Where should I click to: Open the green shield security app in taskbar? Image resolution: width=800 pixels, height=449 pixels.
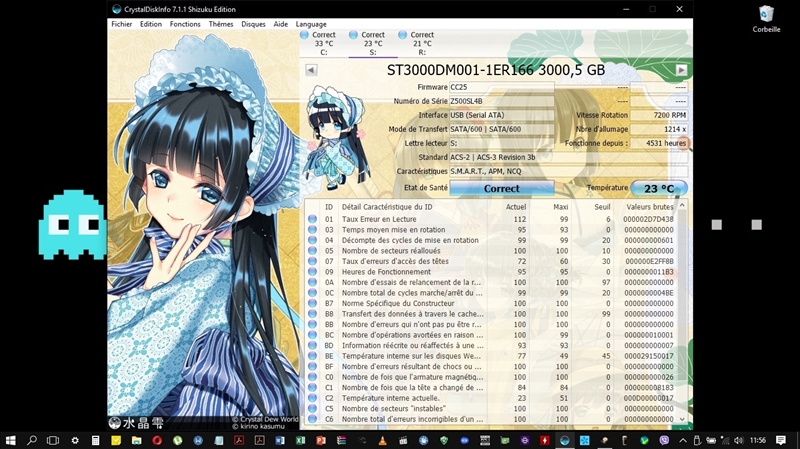click(x=444, y=440)
